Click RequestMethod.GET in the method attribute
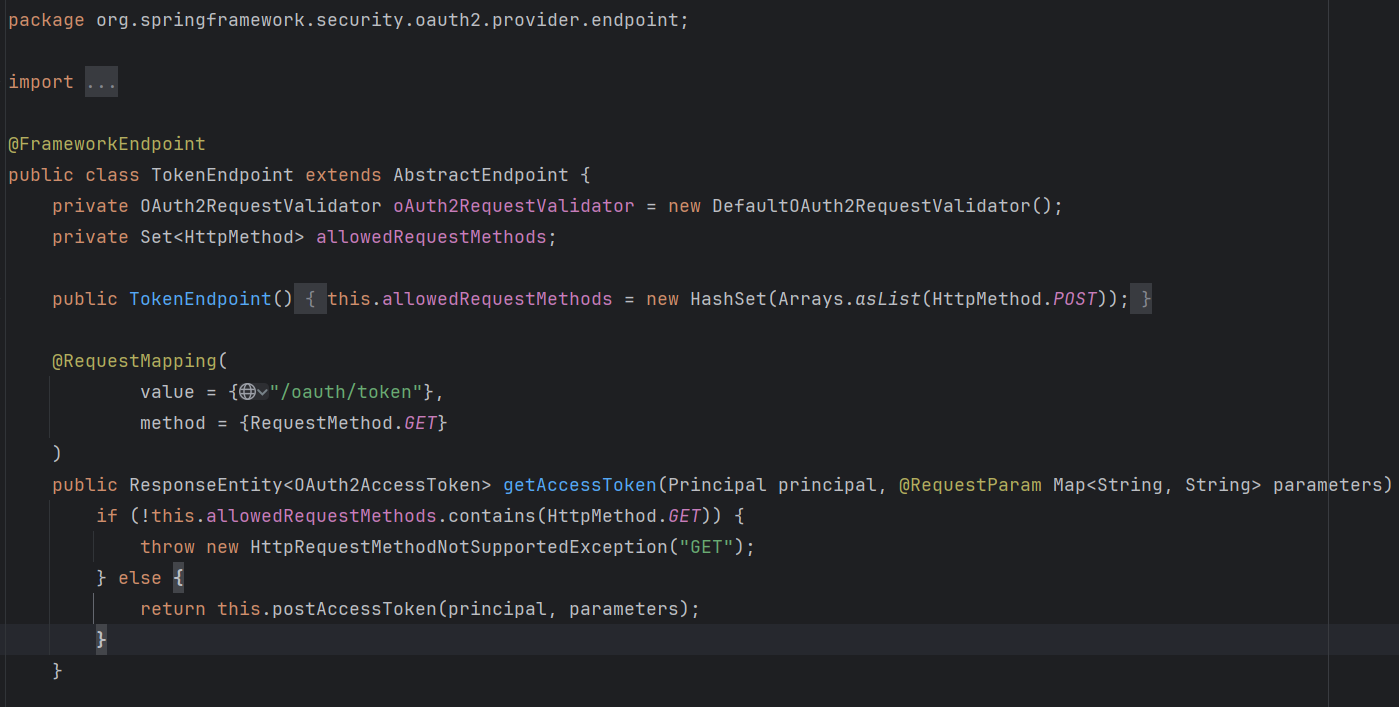 [x=343, y=423]
